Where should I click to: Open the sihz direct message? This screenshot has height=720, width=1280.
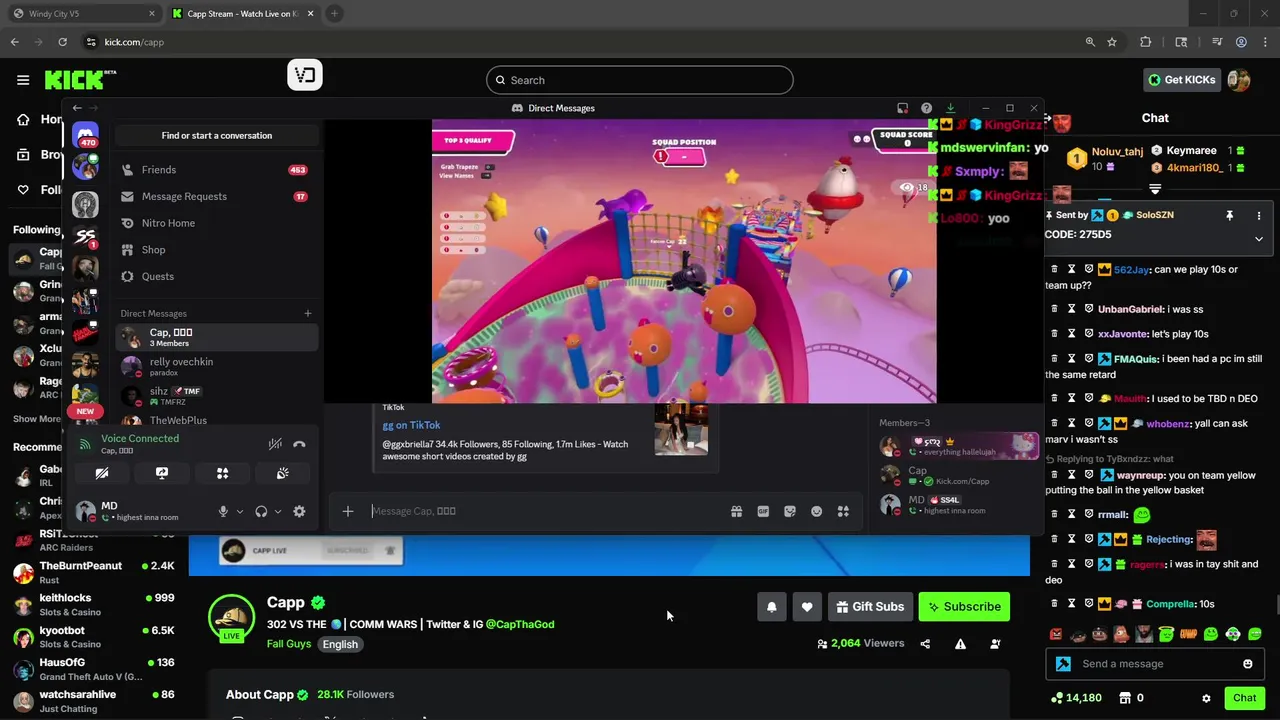[x=217, y=396]
